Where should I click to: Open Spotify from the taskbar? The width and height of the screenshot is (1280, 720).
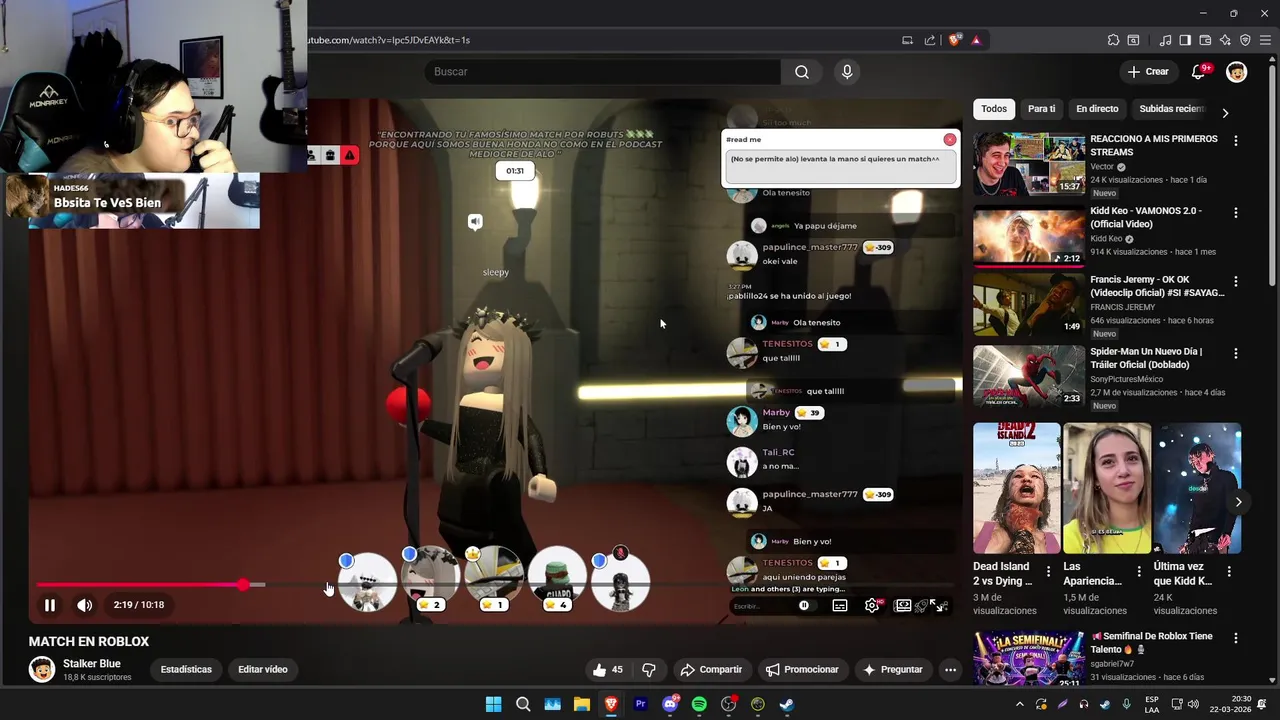coord(699,704)
